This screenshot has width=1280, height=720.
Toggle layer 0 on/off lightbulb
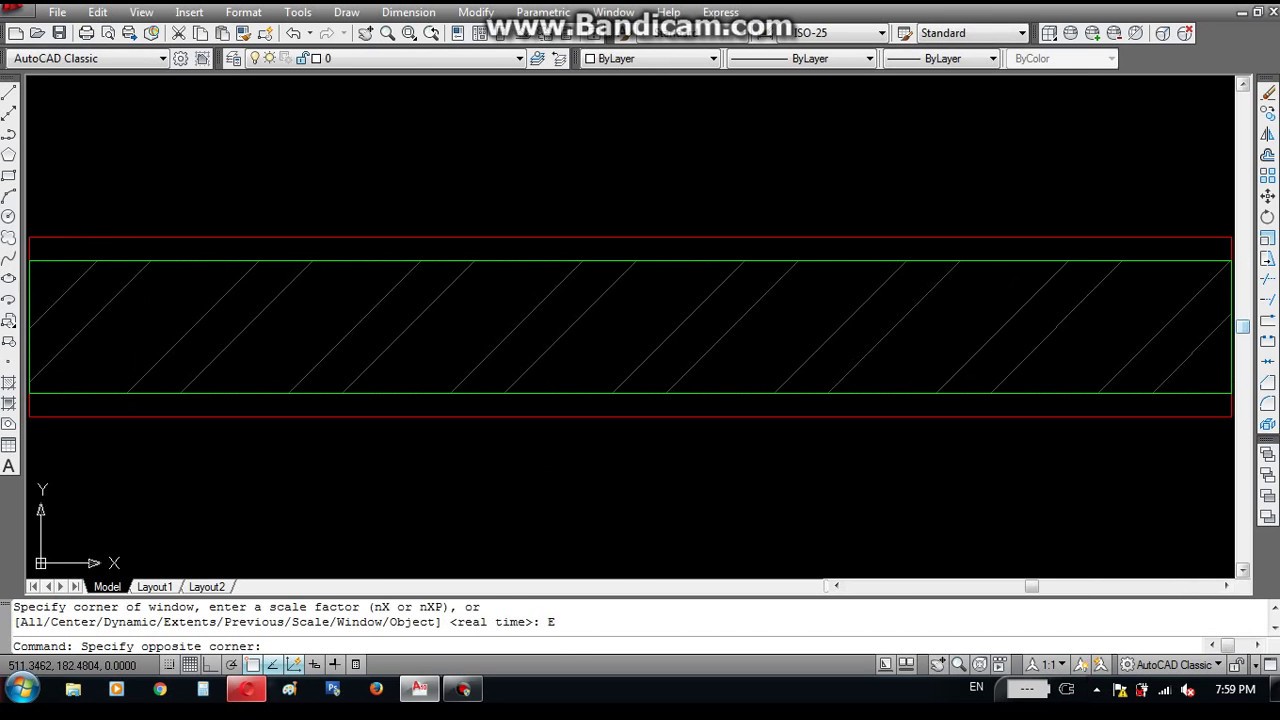click(x=255, y=58)
